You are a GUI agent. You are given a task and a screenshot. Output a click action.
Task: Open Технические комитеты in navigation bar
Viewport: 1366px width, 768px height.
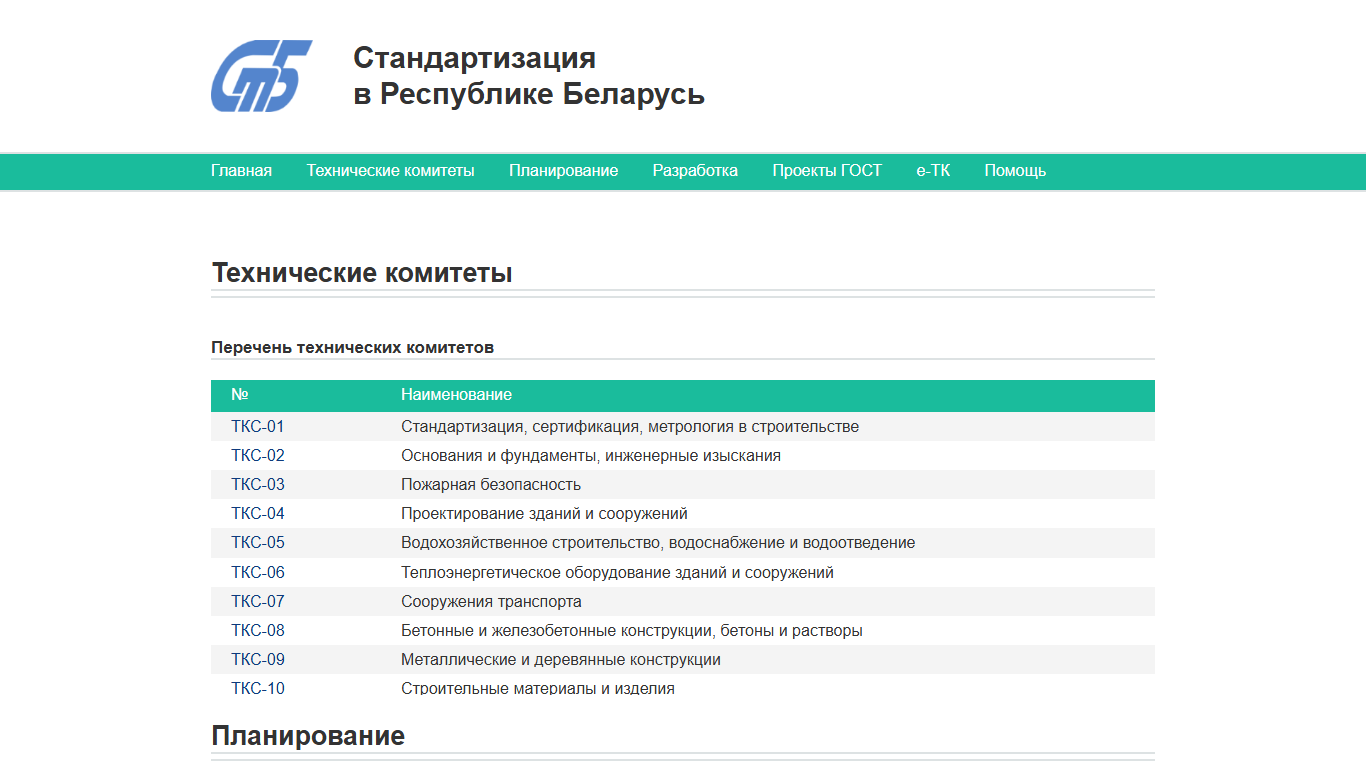pos(390,170)
